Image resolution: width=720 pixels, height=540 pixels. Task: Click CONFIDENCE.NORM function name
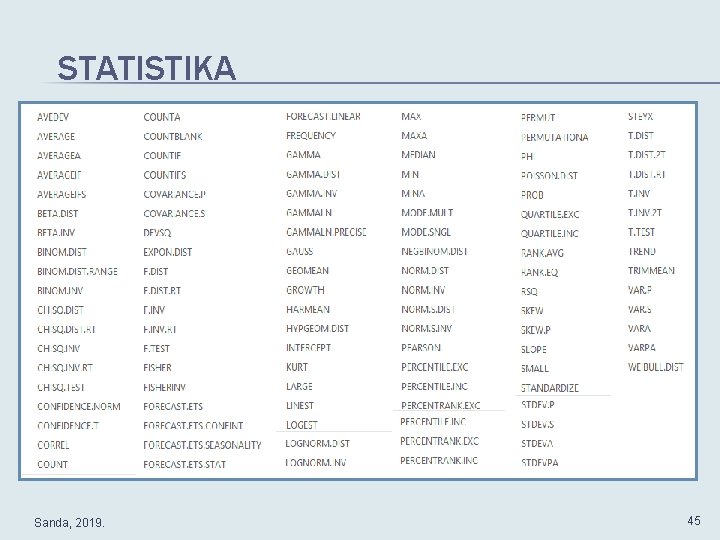pyautogui.click(x=79, y=406)
